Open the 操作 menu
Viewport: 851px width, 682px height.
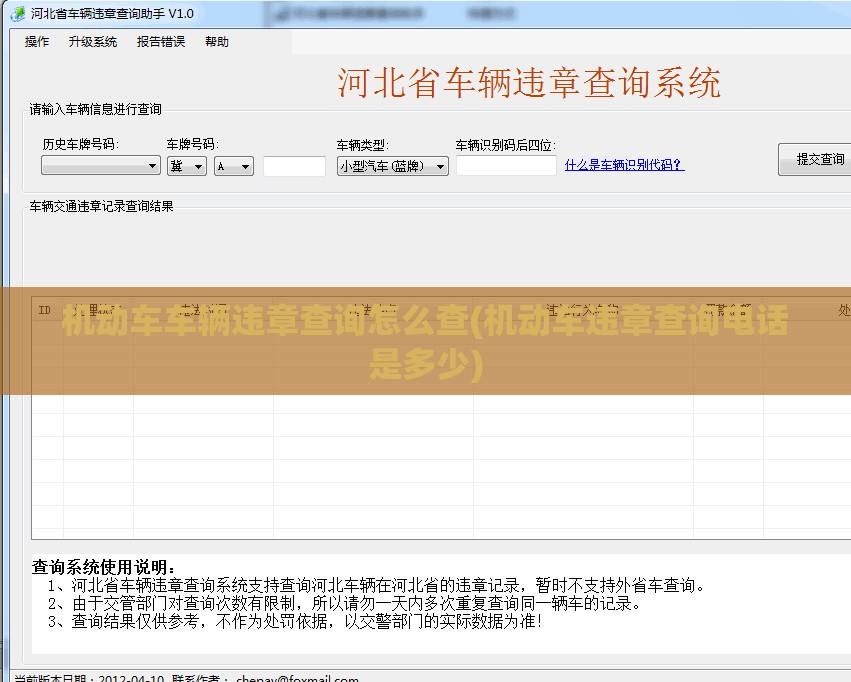tap(37, 42)
